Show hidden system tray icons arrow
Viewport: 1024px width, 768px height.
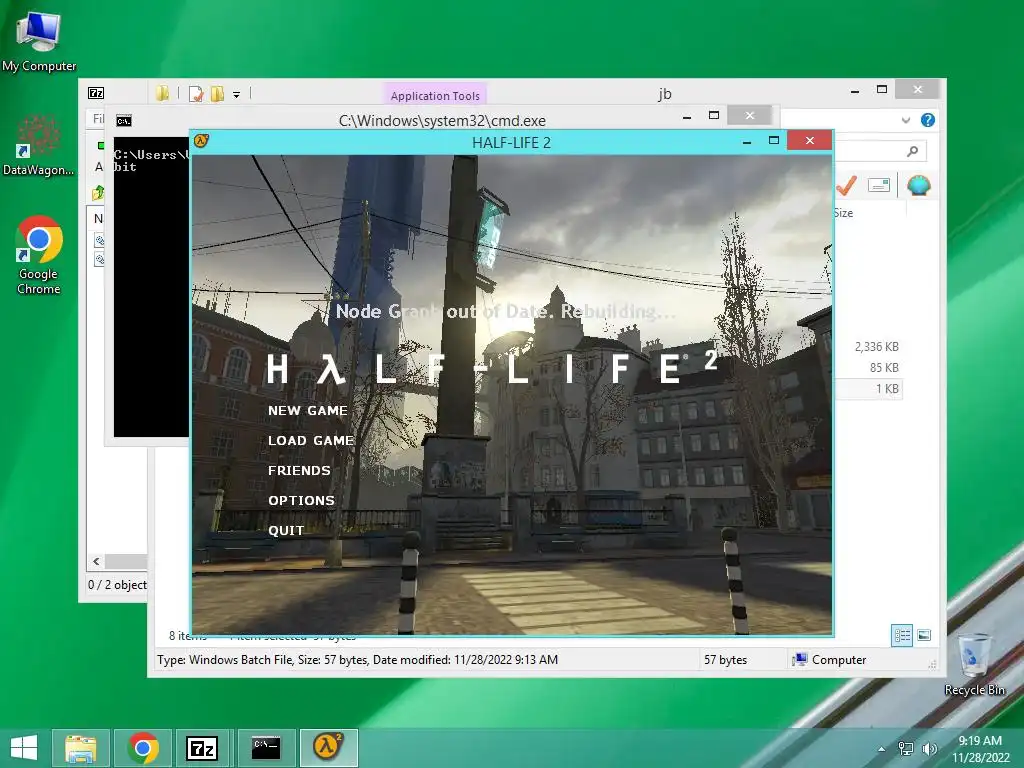click(882, 749)
